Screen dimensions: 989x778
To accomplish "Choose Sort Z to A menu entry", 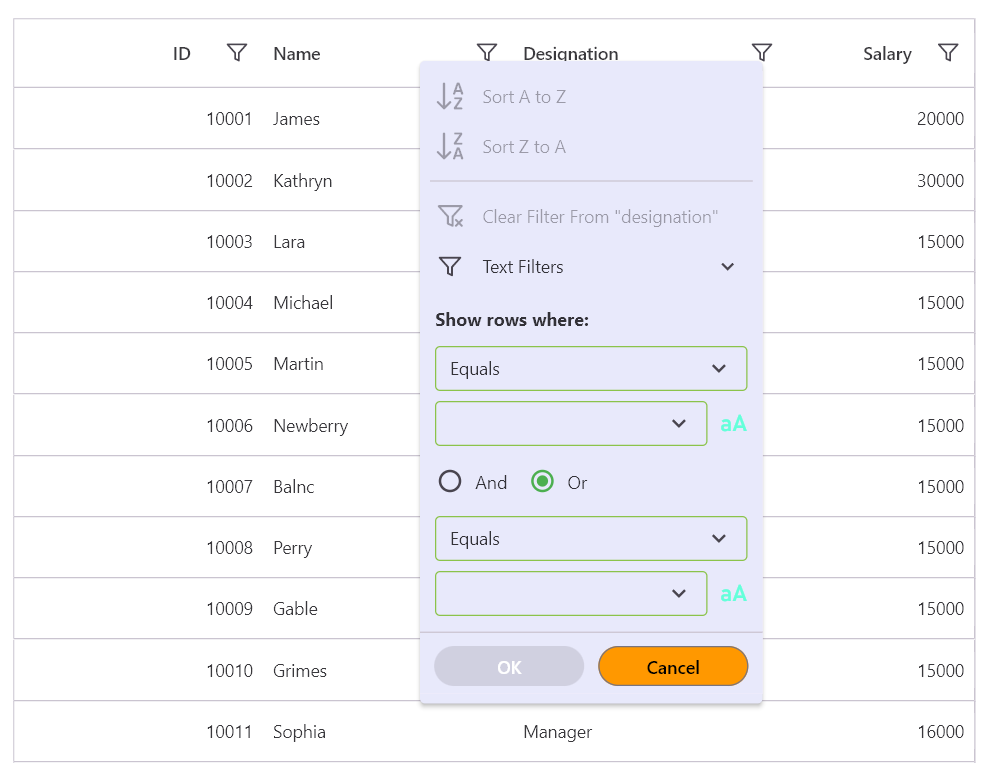I will (591, 146).
